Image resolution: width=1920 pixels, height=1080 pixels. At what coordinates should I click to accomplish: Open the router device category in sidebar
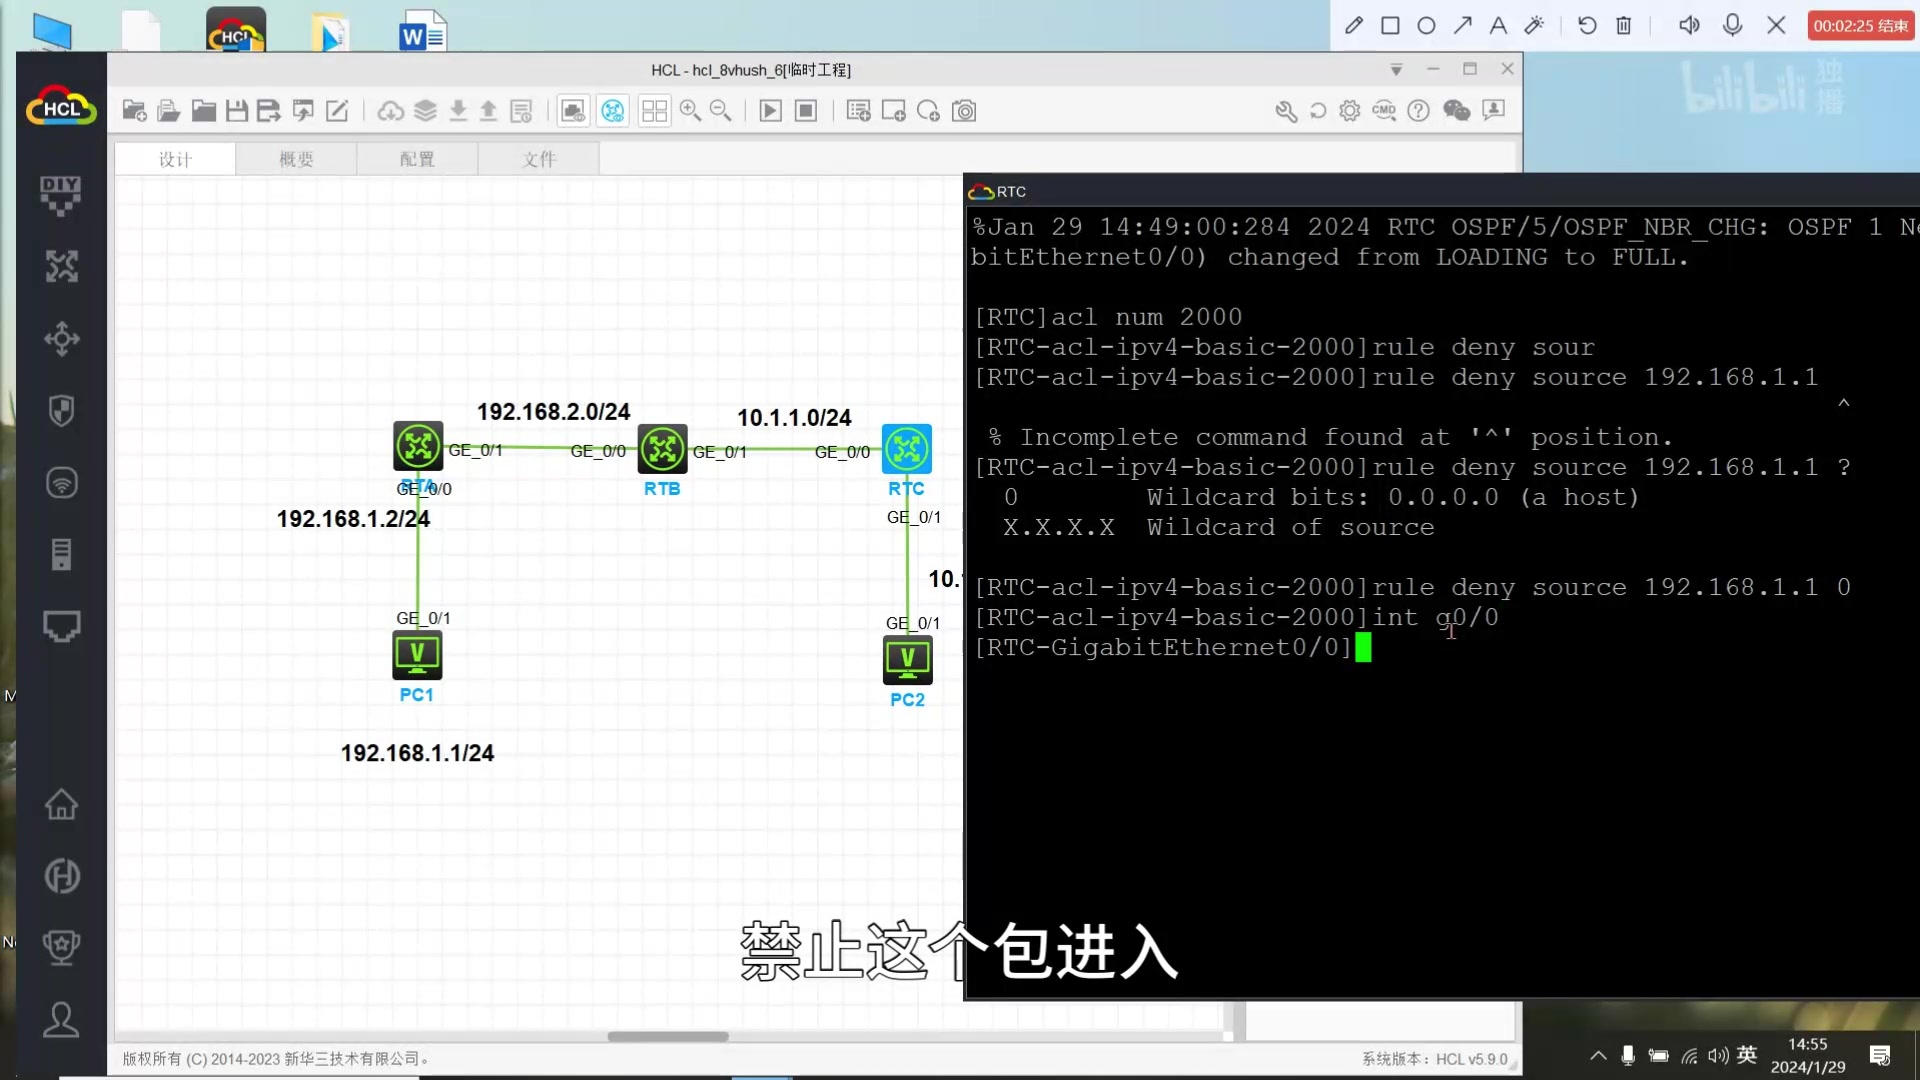61,267
